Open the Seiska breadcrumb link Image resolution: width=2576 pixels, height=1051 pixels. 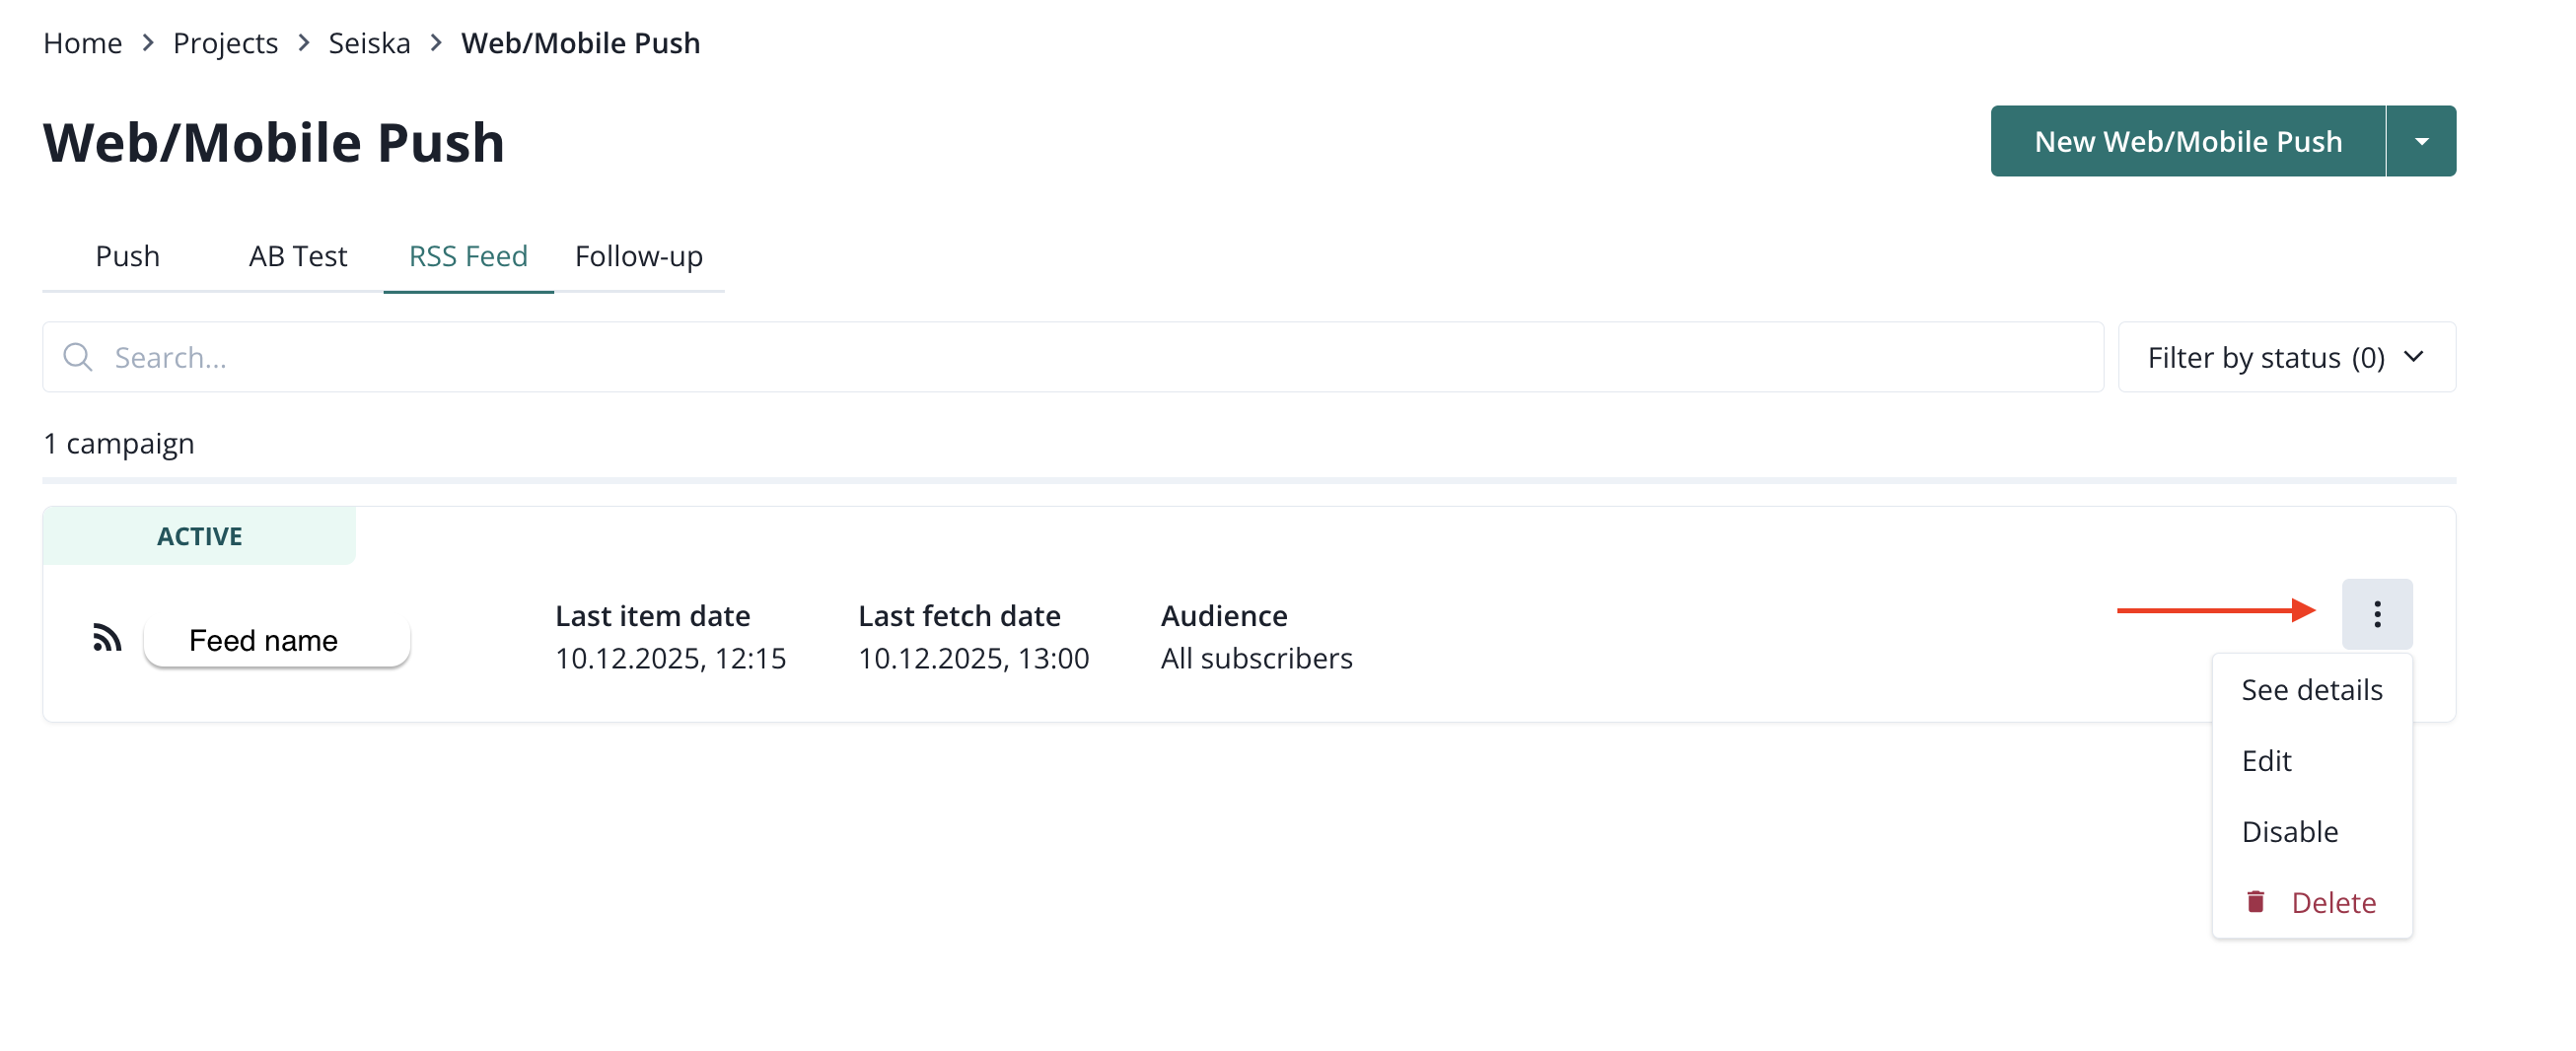pos(369,43)
